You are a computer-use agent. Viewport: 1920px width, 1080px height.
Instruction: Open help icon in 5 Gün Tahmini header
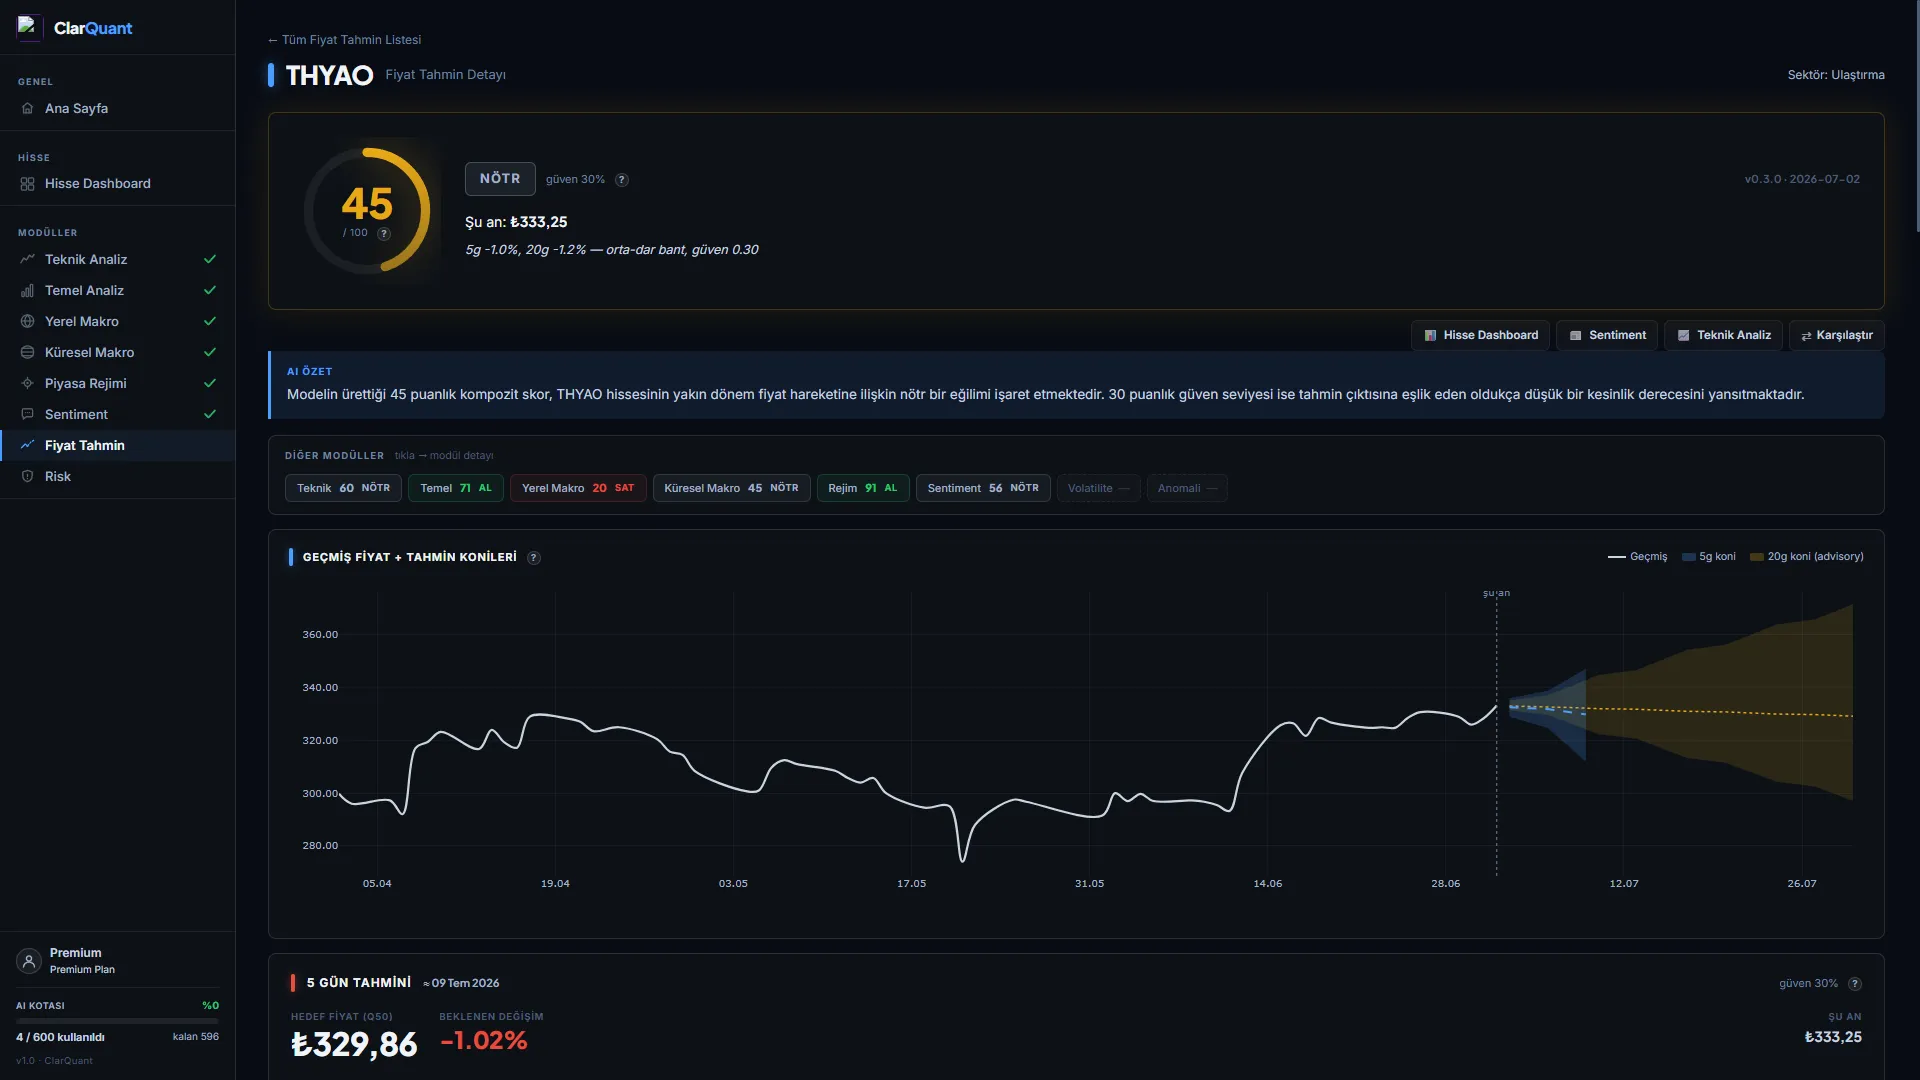pyautogui.click(x=1855, y=984)
